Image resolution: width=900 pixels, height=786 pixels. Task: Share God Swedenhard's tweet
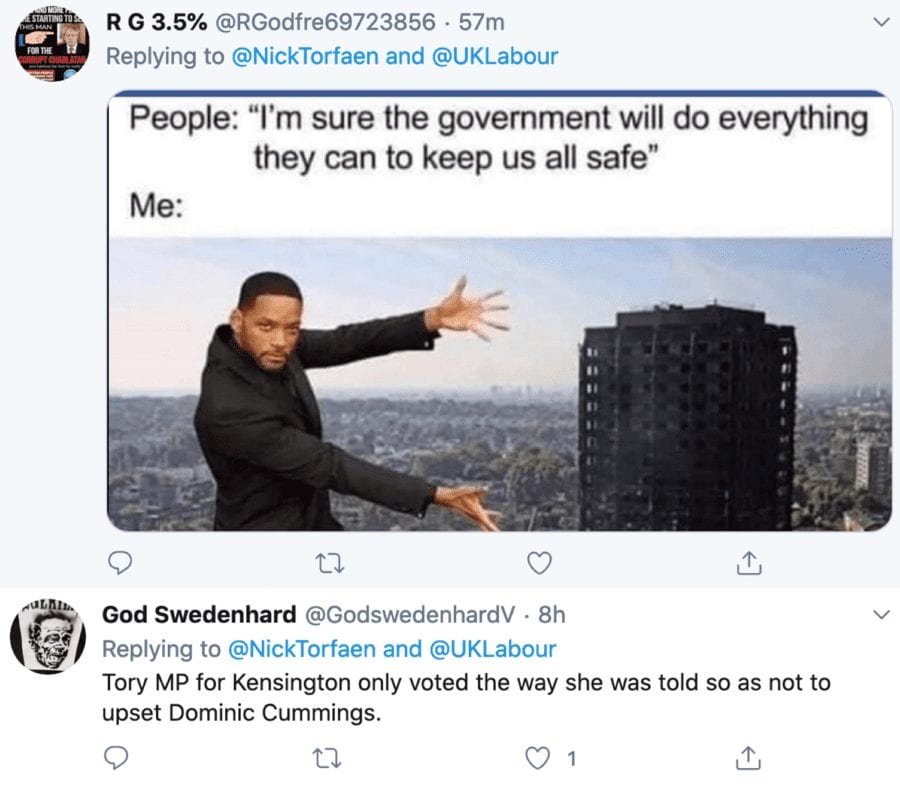748,759
